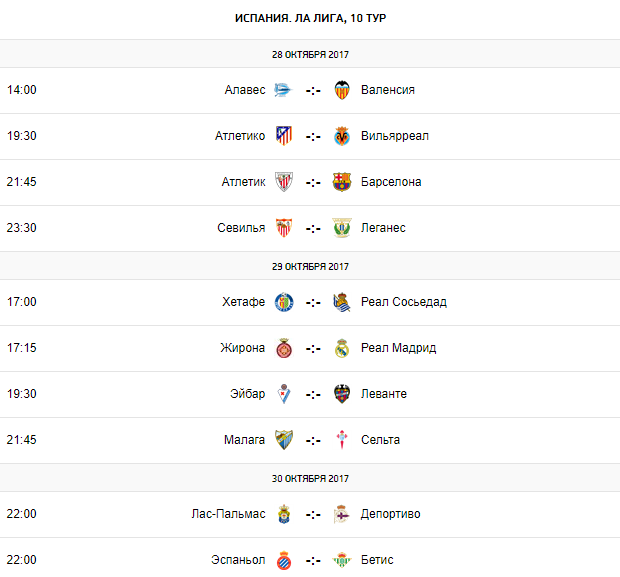Click the 28 октября 2017 date header
The width and height of the screenshot is (620, 577).
310,54
